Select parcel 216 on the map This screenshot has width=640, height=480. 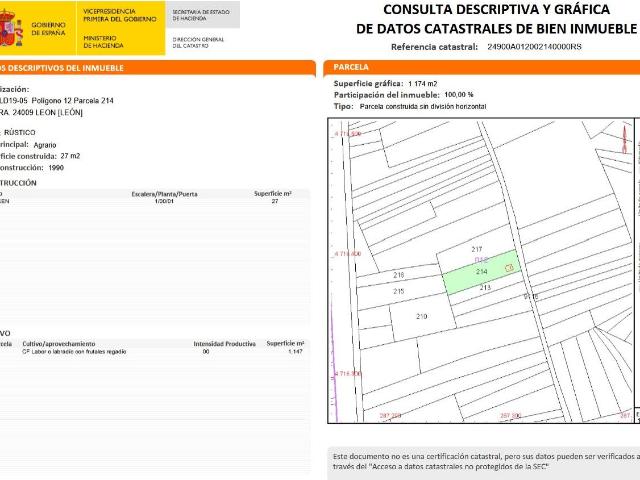coord(398,275)
